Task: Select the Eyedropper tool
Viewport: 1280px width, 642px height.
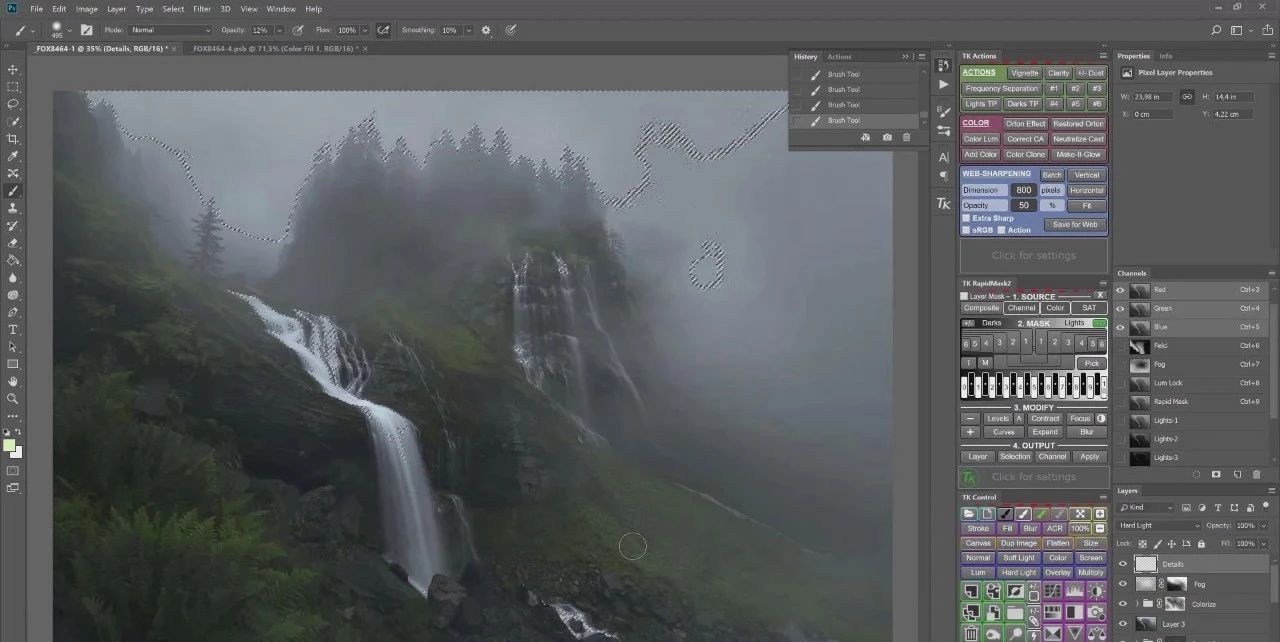Action: coord(13,157)
